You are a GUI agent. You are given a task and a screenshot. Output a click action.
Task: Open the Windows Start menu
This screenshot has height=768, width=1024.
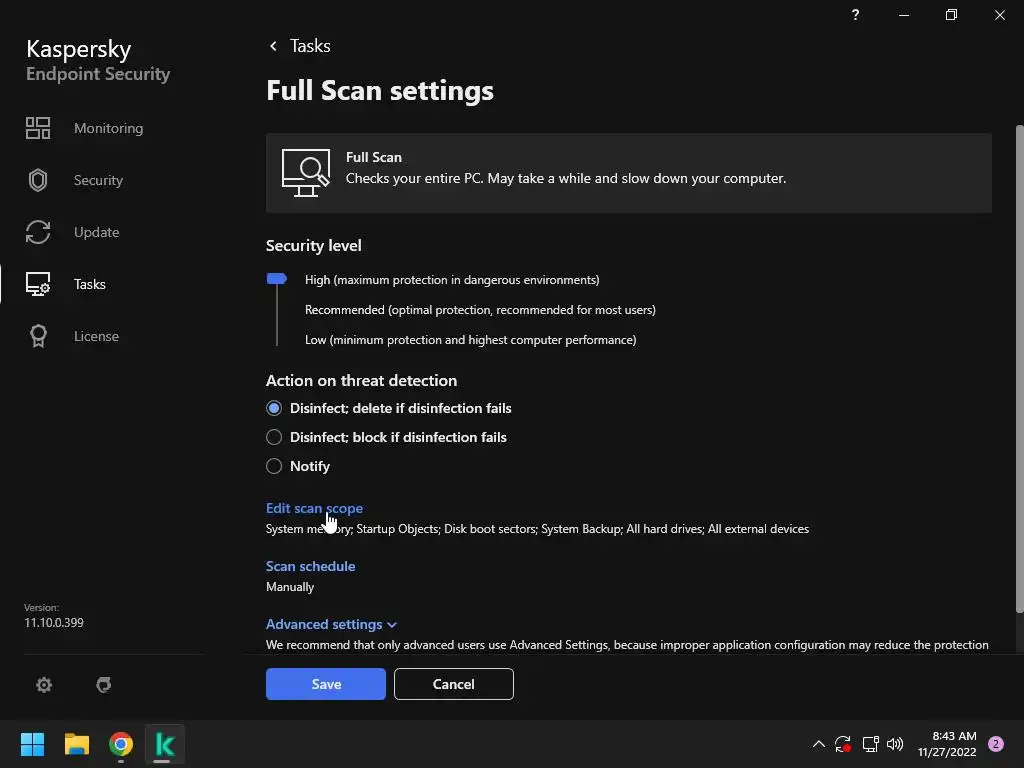coord(32,744)
